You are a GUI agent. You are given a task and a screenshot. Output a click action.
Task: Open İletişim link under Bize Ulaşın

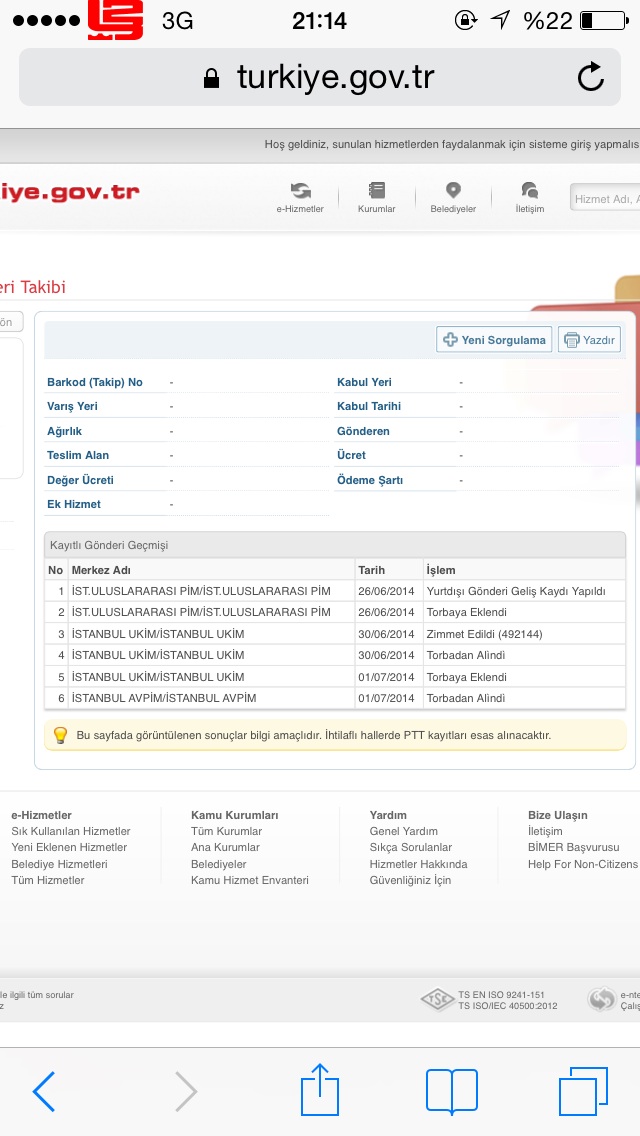pos(545,831)
